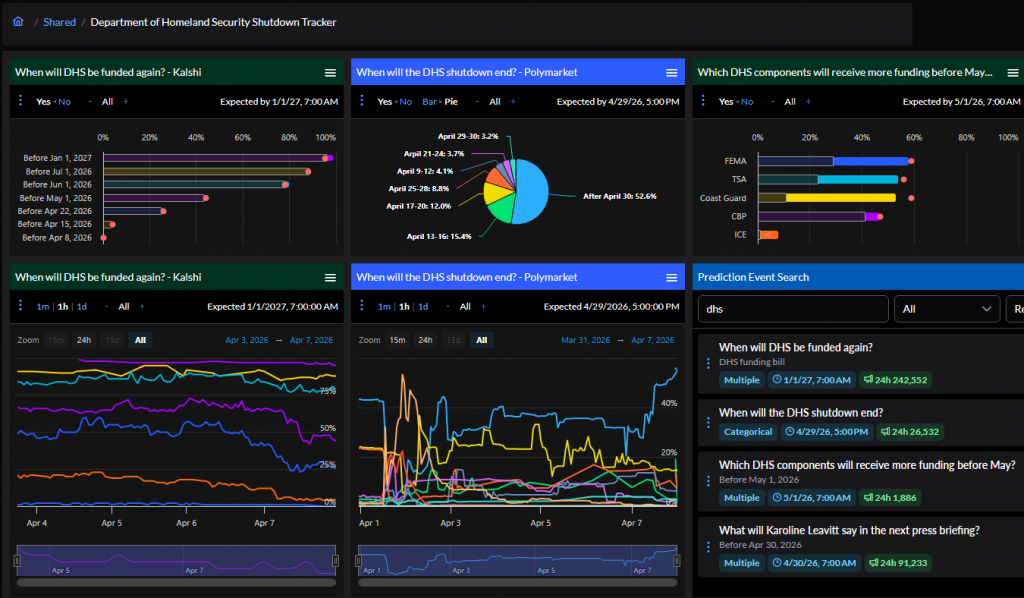Select 15m zoom on Polymarket line chart

click(397, 340)
